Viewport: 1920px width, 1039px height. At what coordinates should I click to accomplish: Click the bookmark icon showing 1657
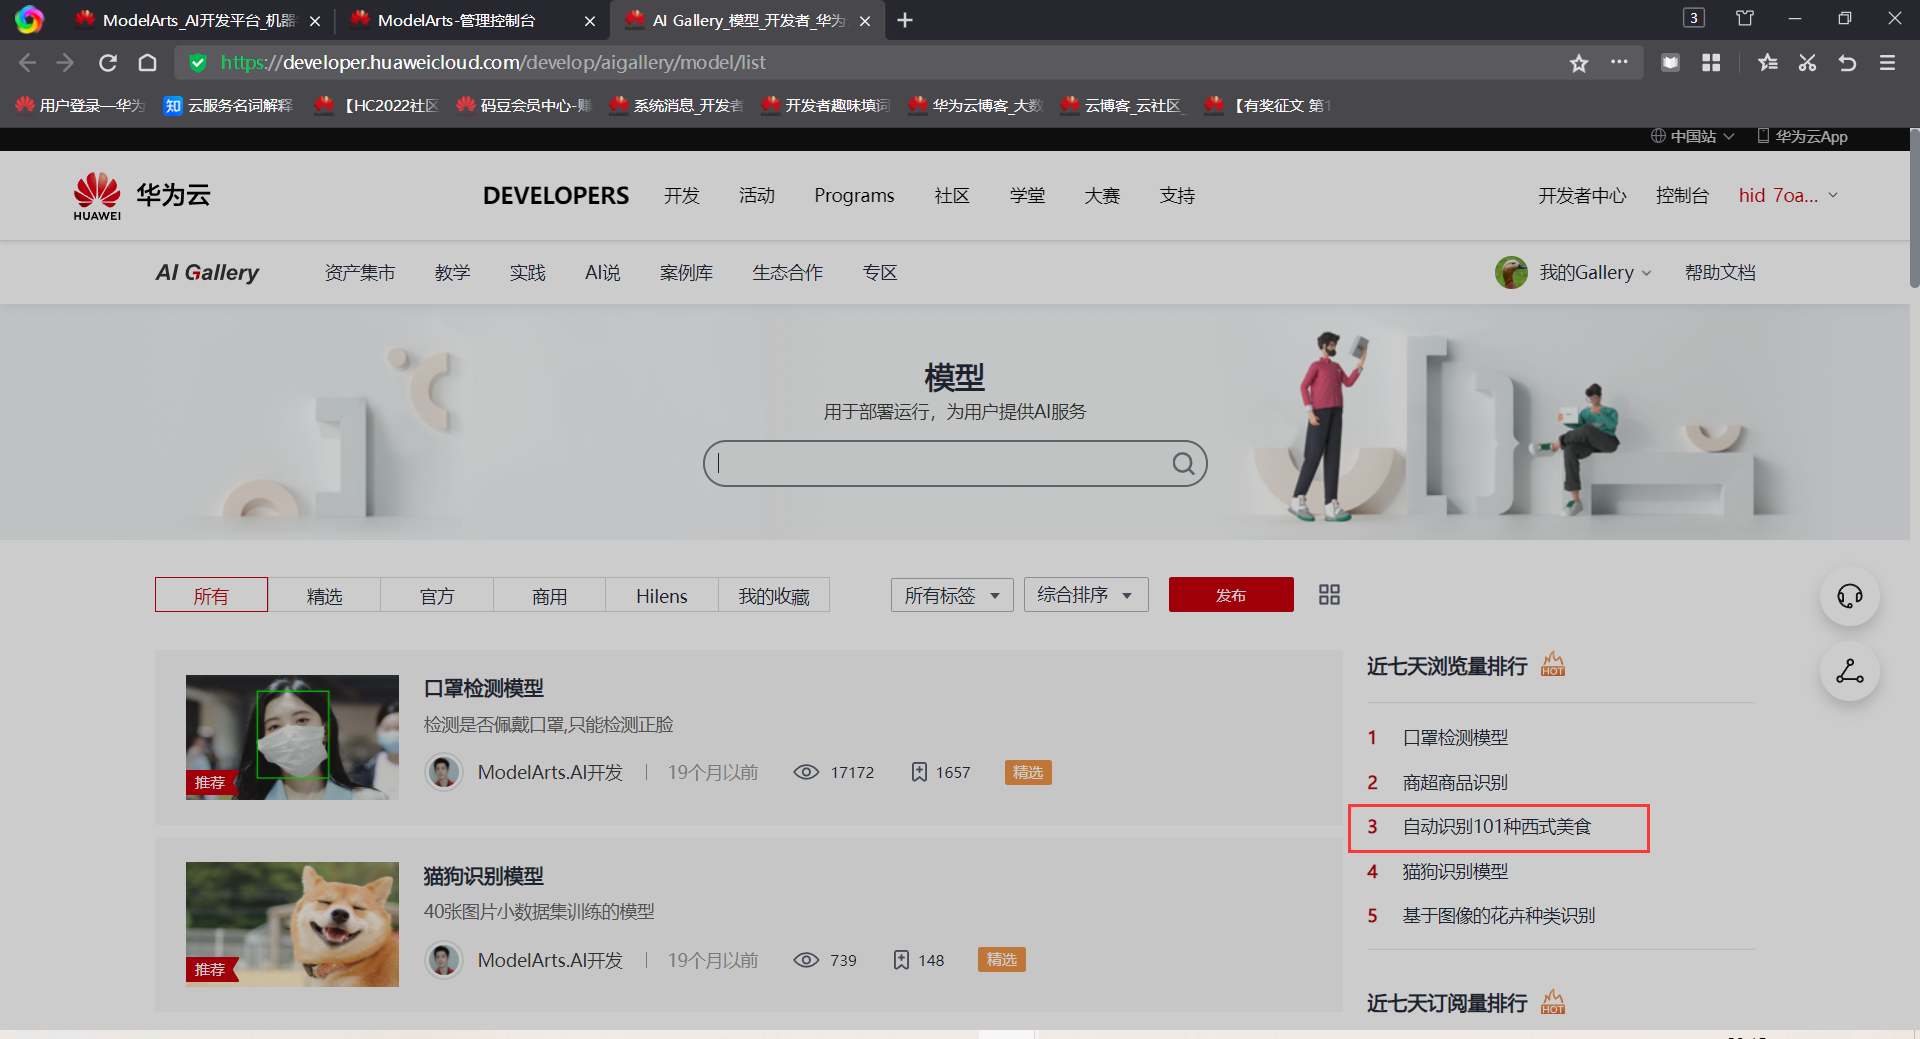click(919, 772)
